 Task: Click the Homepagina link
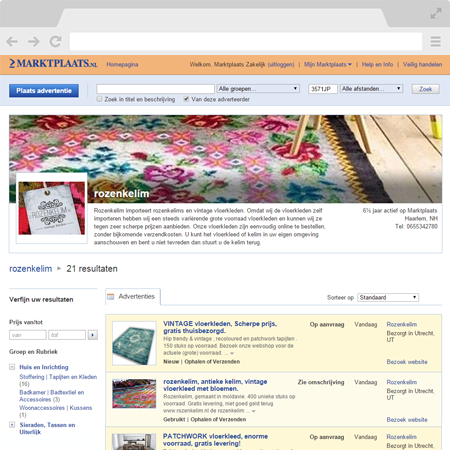point(122,64)
